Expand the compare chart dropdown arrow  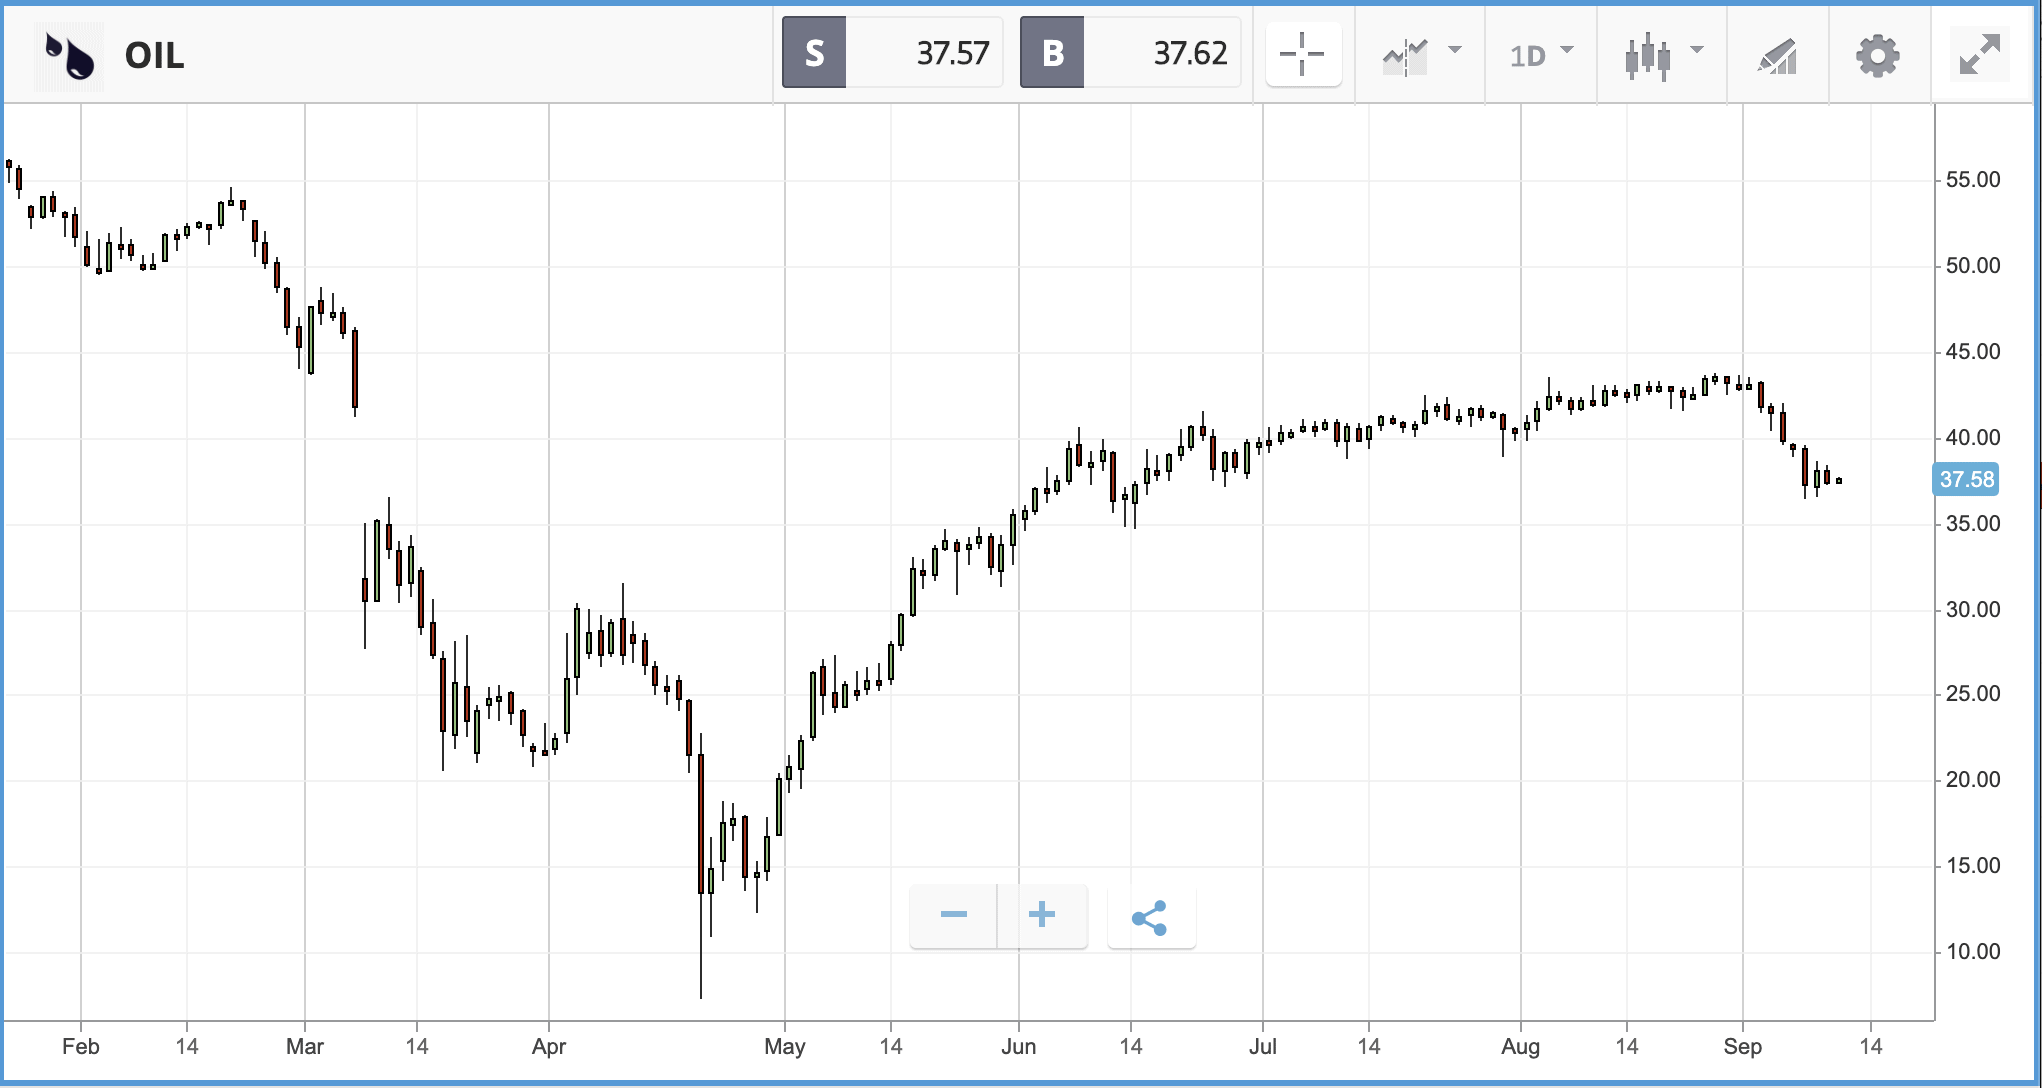click(x=1455, y=50)
